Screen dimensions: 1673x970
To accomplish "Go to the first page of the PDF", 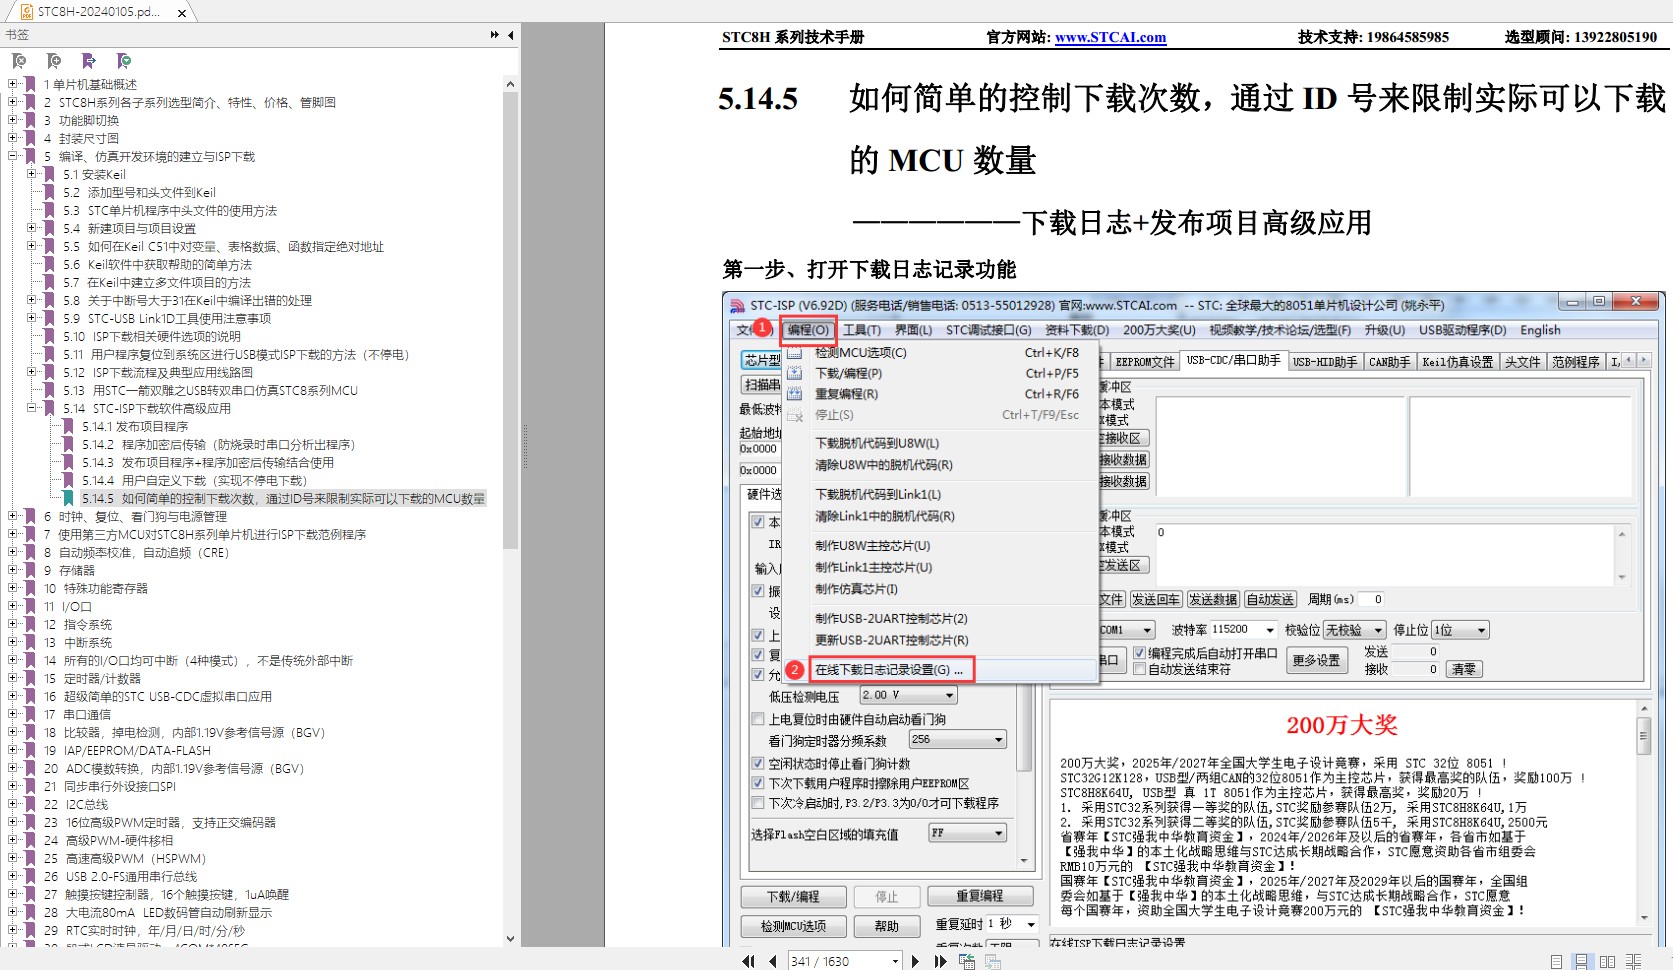I will (x=748, y=961).
